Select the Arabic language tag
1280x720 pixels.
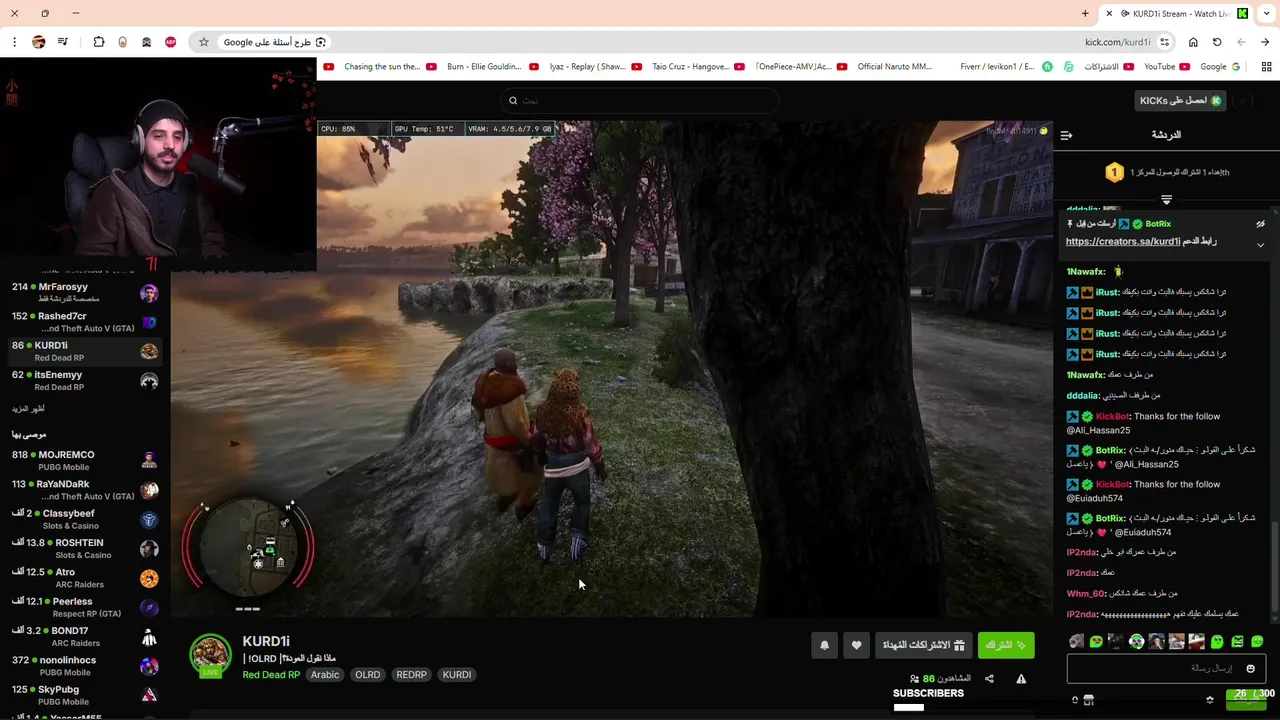click(325, 675)
